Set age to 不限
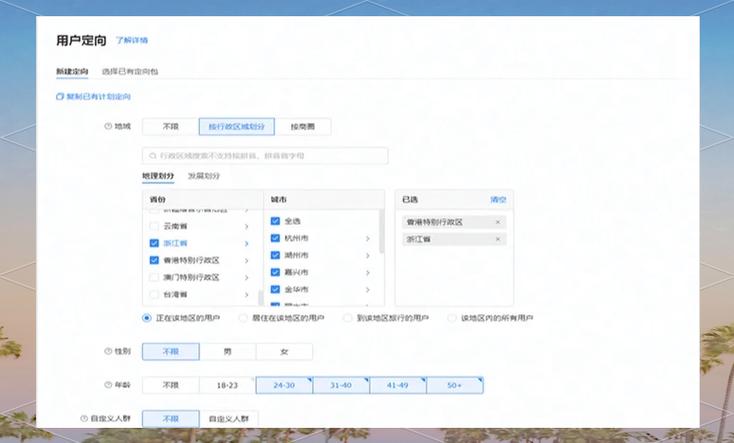 tap(171, 385)
